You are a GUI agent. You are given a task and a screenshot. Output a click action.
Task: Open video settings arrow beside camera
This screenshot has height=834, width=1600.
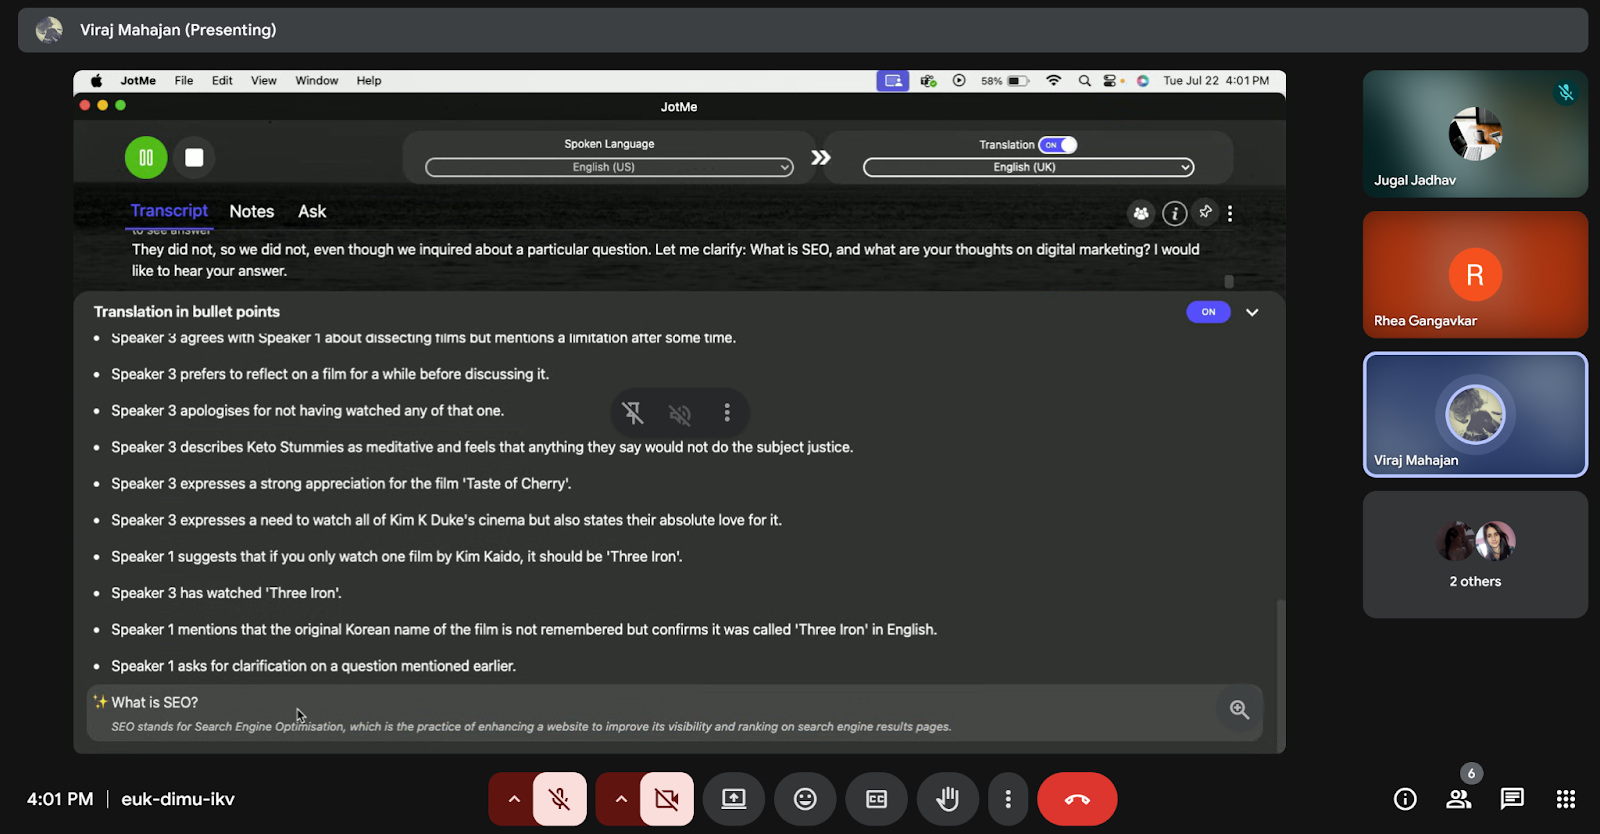pos(621,799)
